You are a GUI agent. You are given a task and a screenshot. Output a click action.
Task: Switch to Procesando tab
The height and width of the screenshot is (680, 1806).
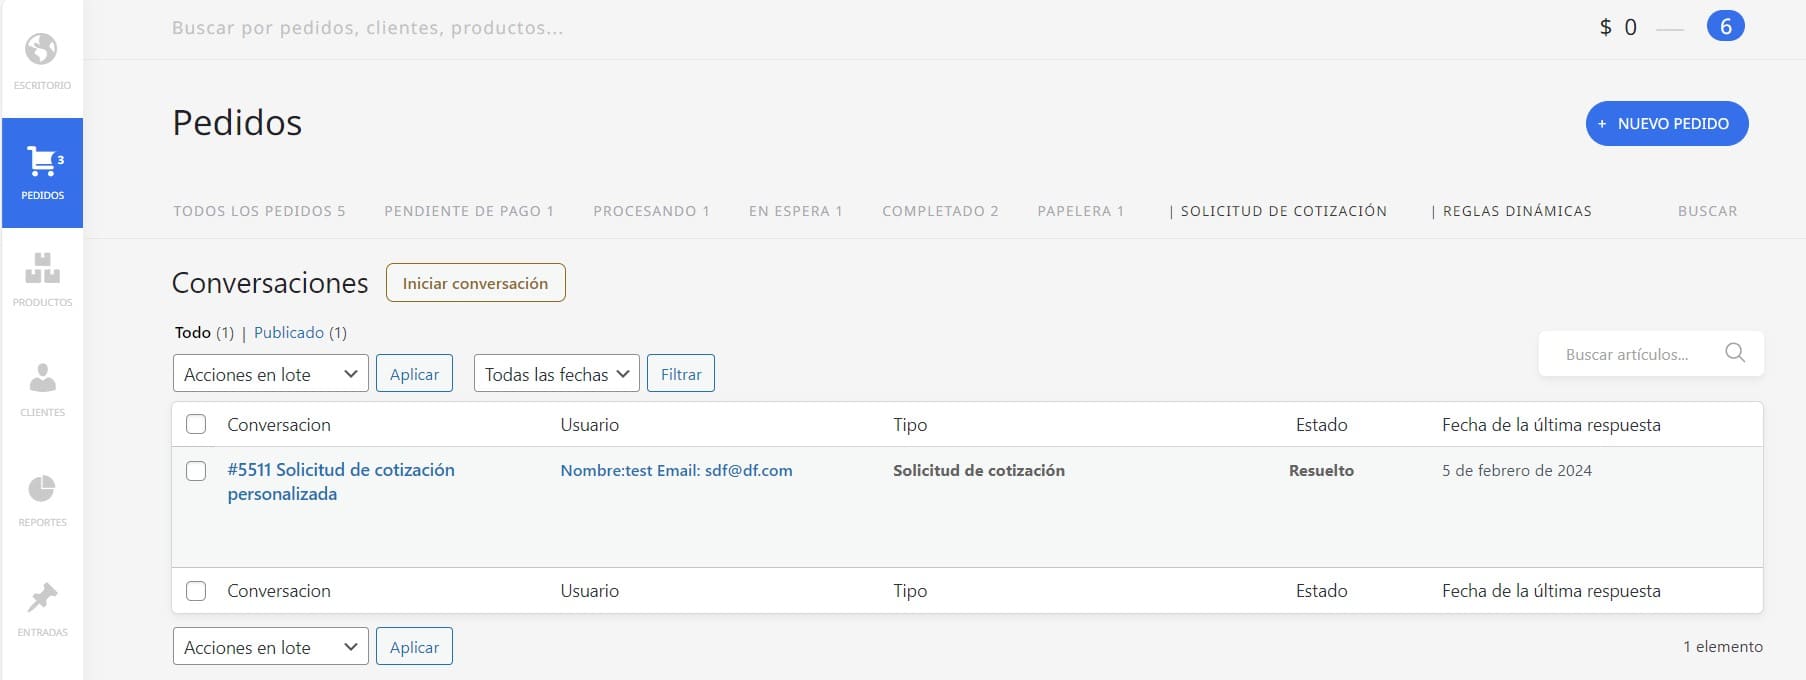coord(651,211)
